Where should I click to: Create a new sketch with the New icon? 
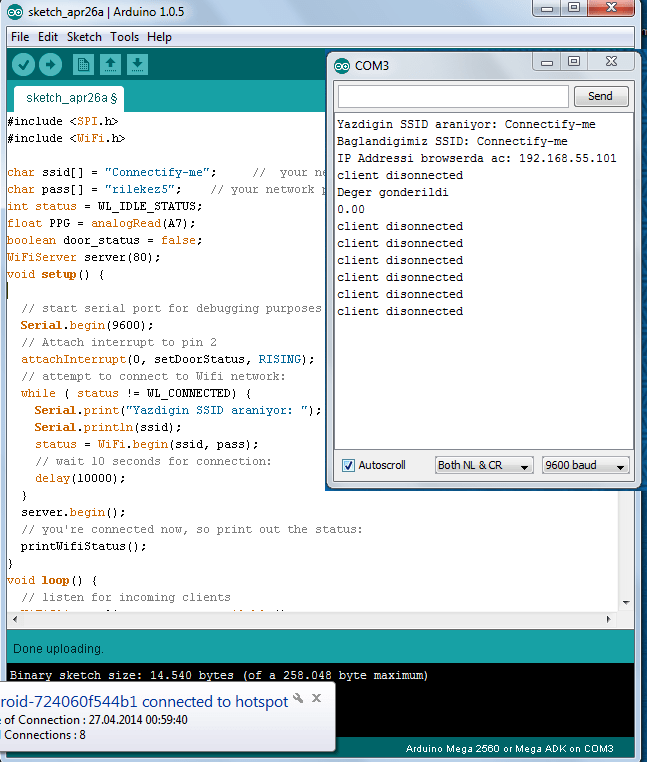pos(83,65)
